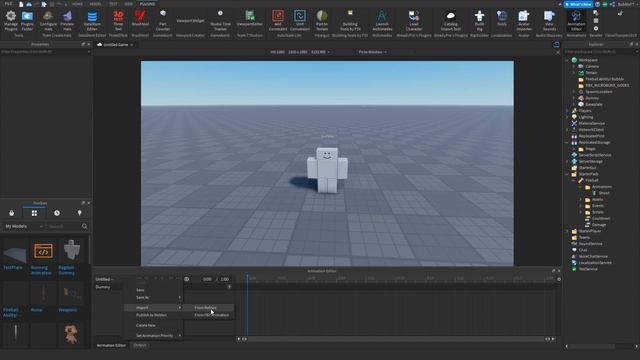Select ServerScriptService in the Explorer
This screenshot has width=640, height=360.
(595, 155)
